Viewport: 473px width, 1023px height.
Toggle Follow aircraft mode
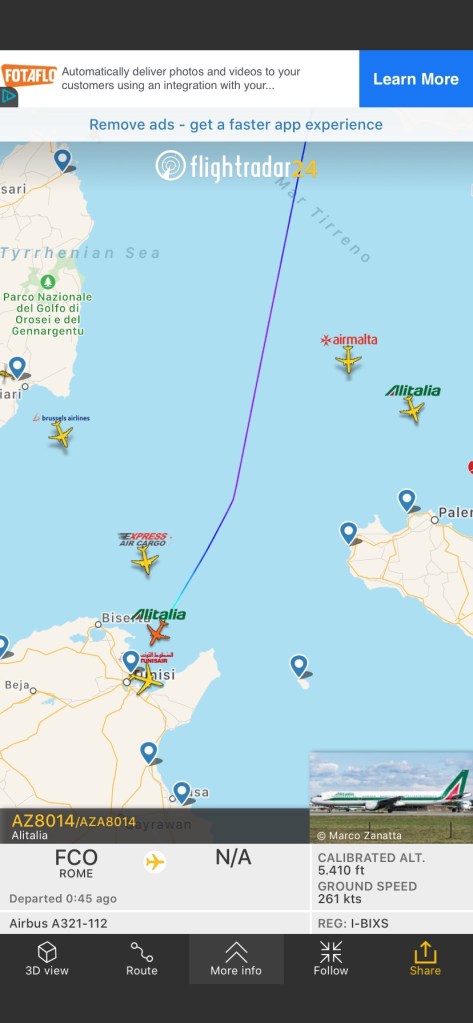[x=331, y=958]
